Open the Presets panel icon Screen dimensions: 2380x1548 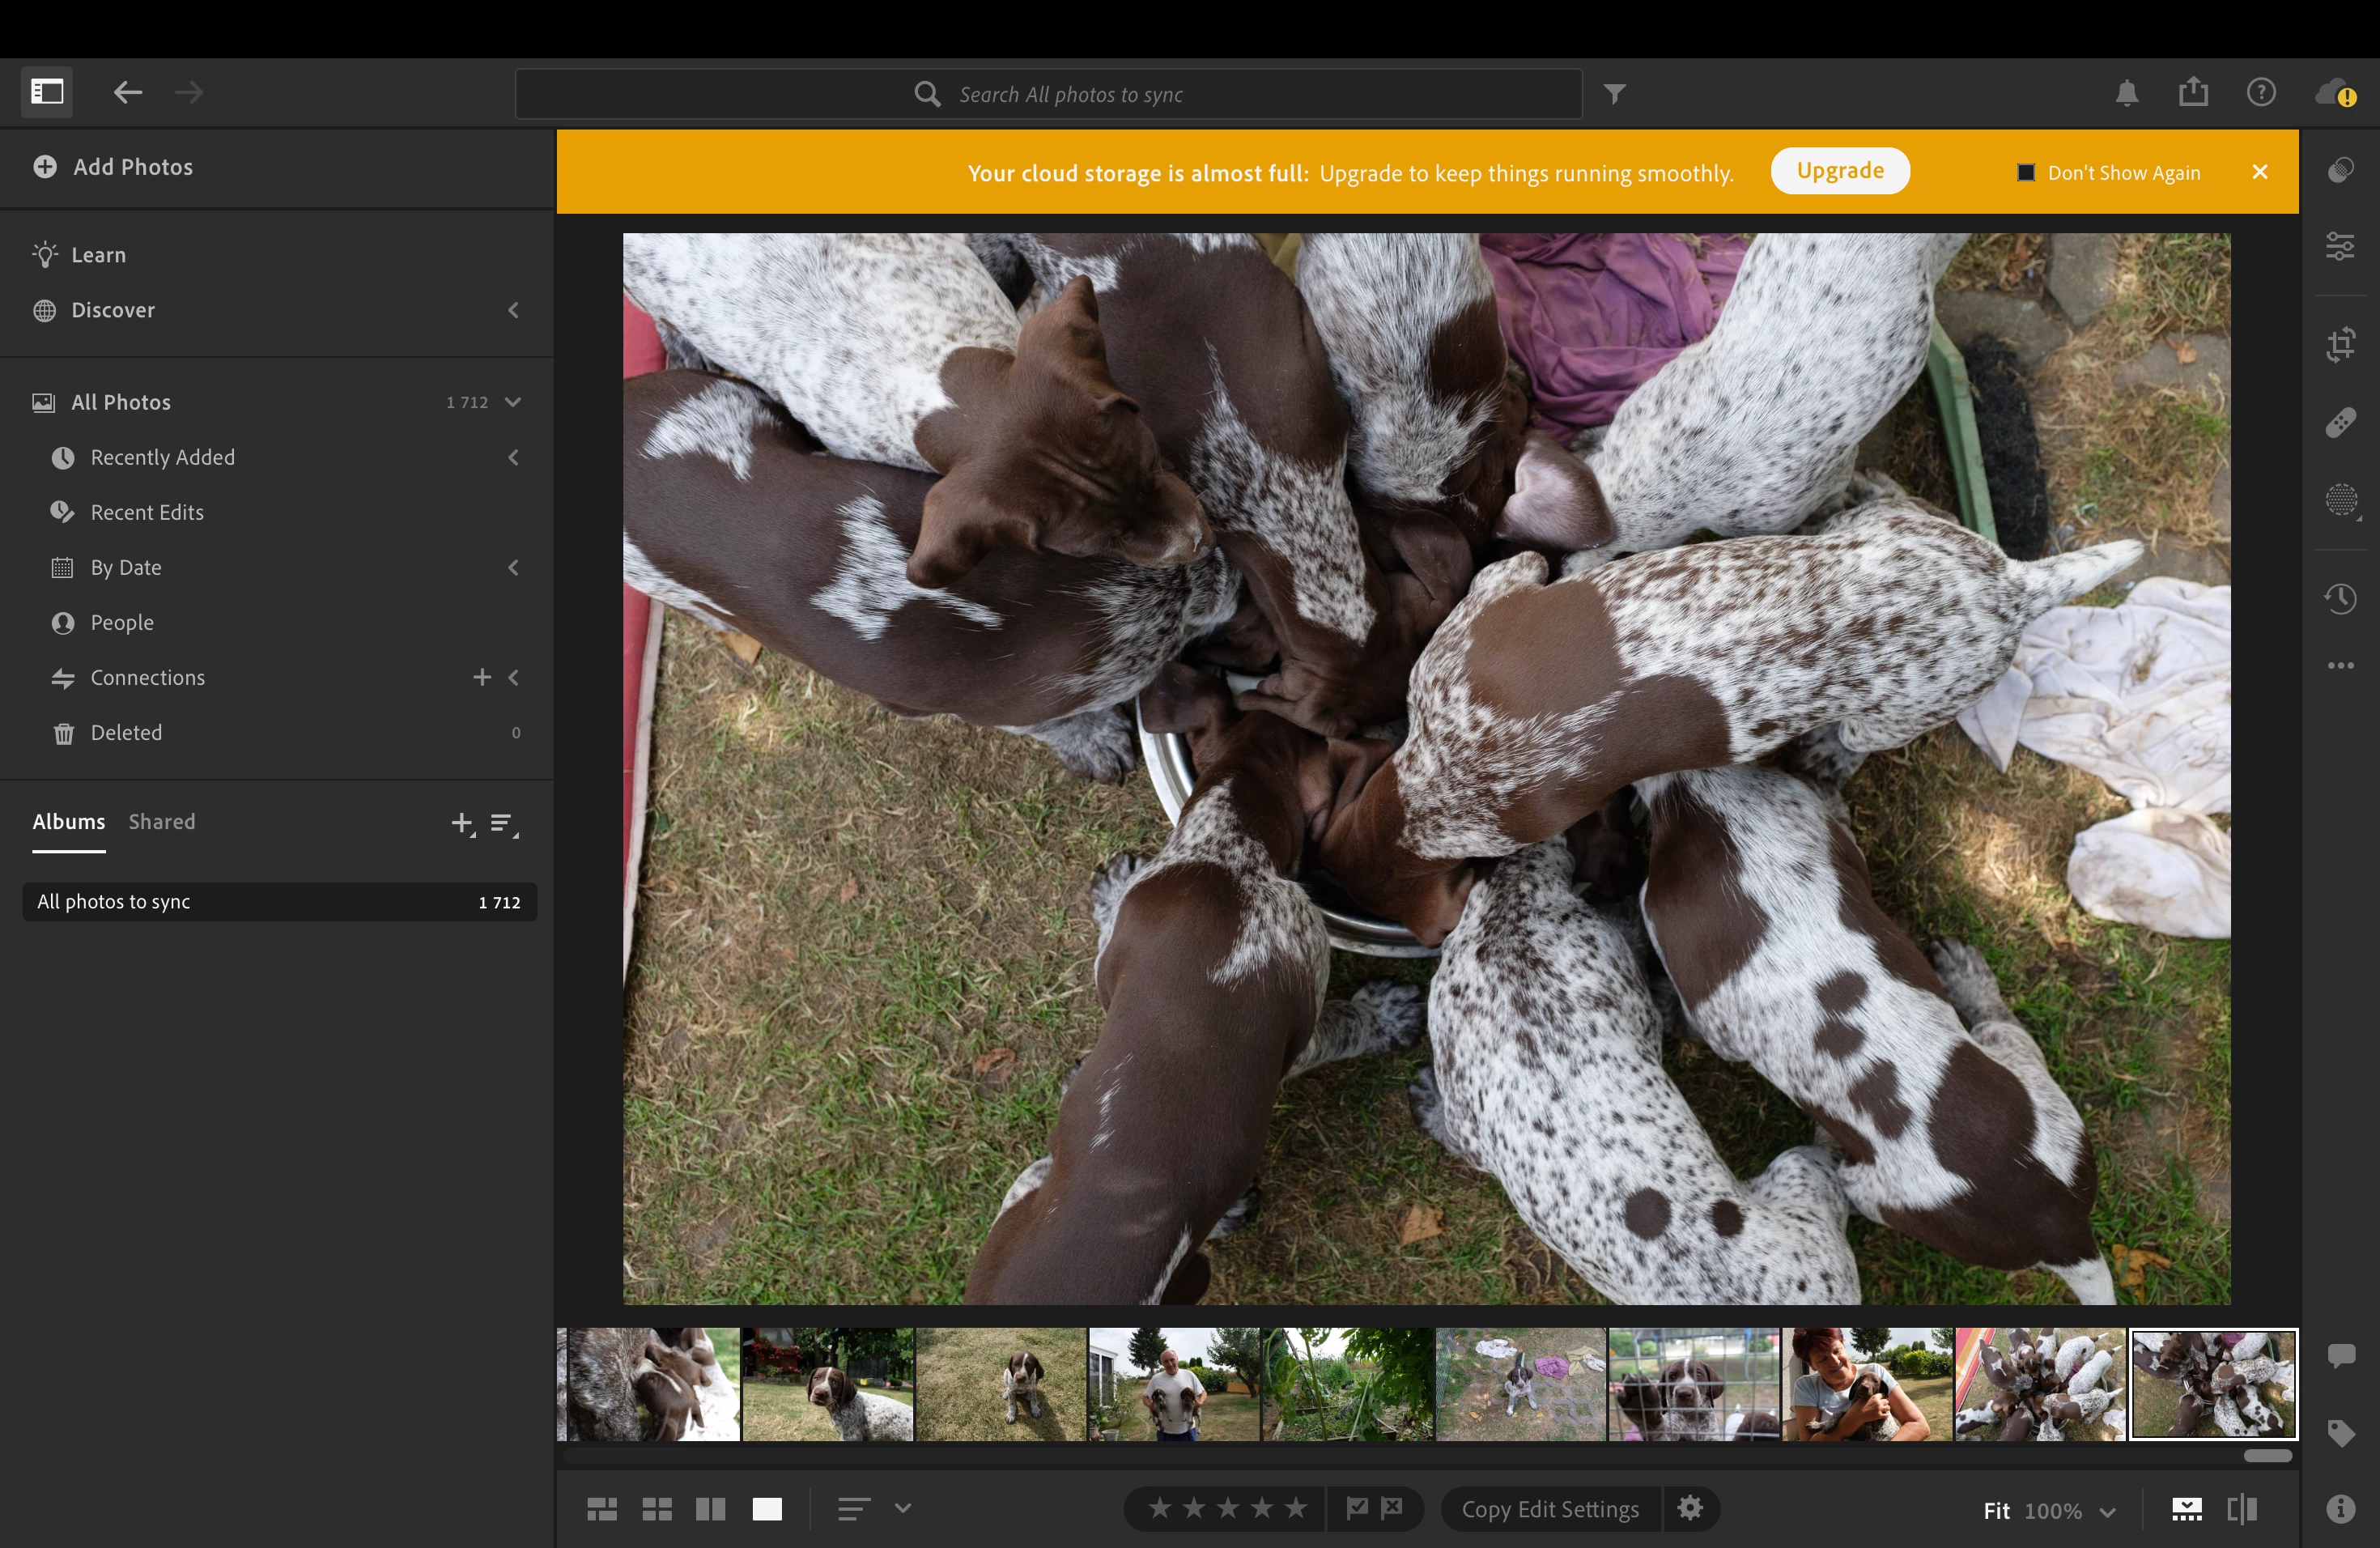click(x=2340, y=170)
